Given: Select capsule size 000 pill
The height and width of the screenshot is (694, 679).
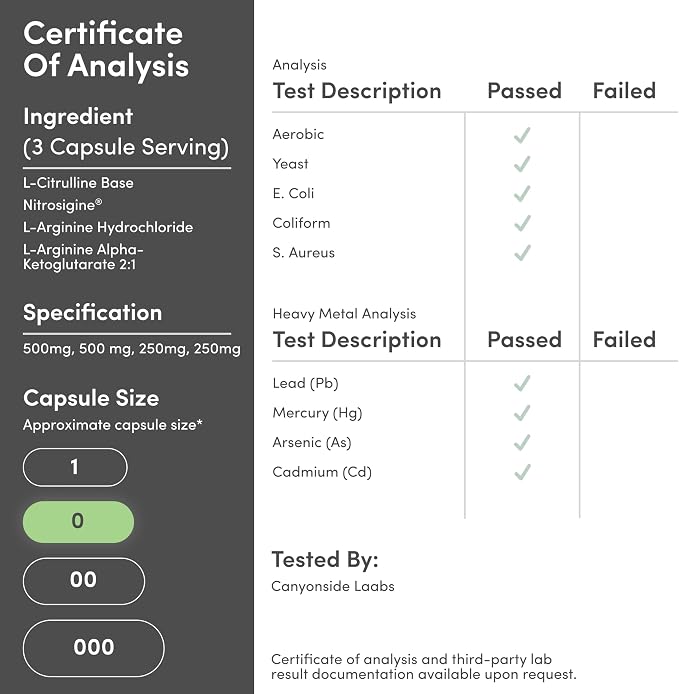Looking at the screenshot, I should pos(93,648).
